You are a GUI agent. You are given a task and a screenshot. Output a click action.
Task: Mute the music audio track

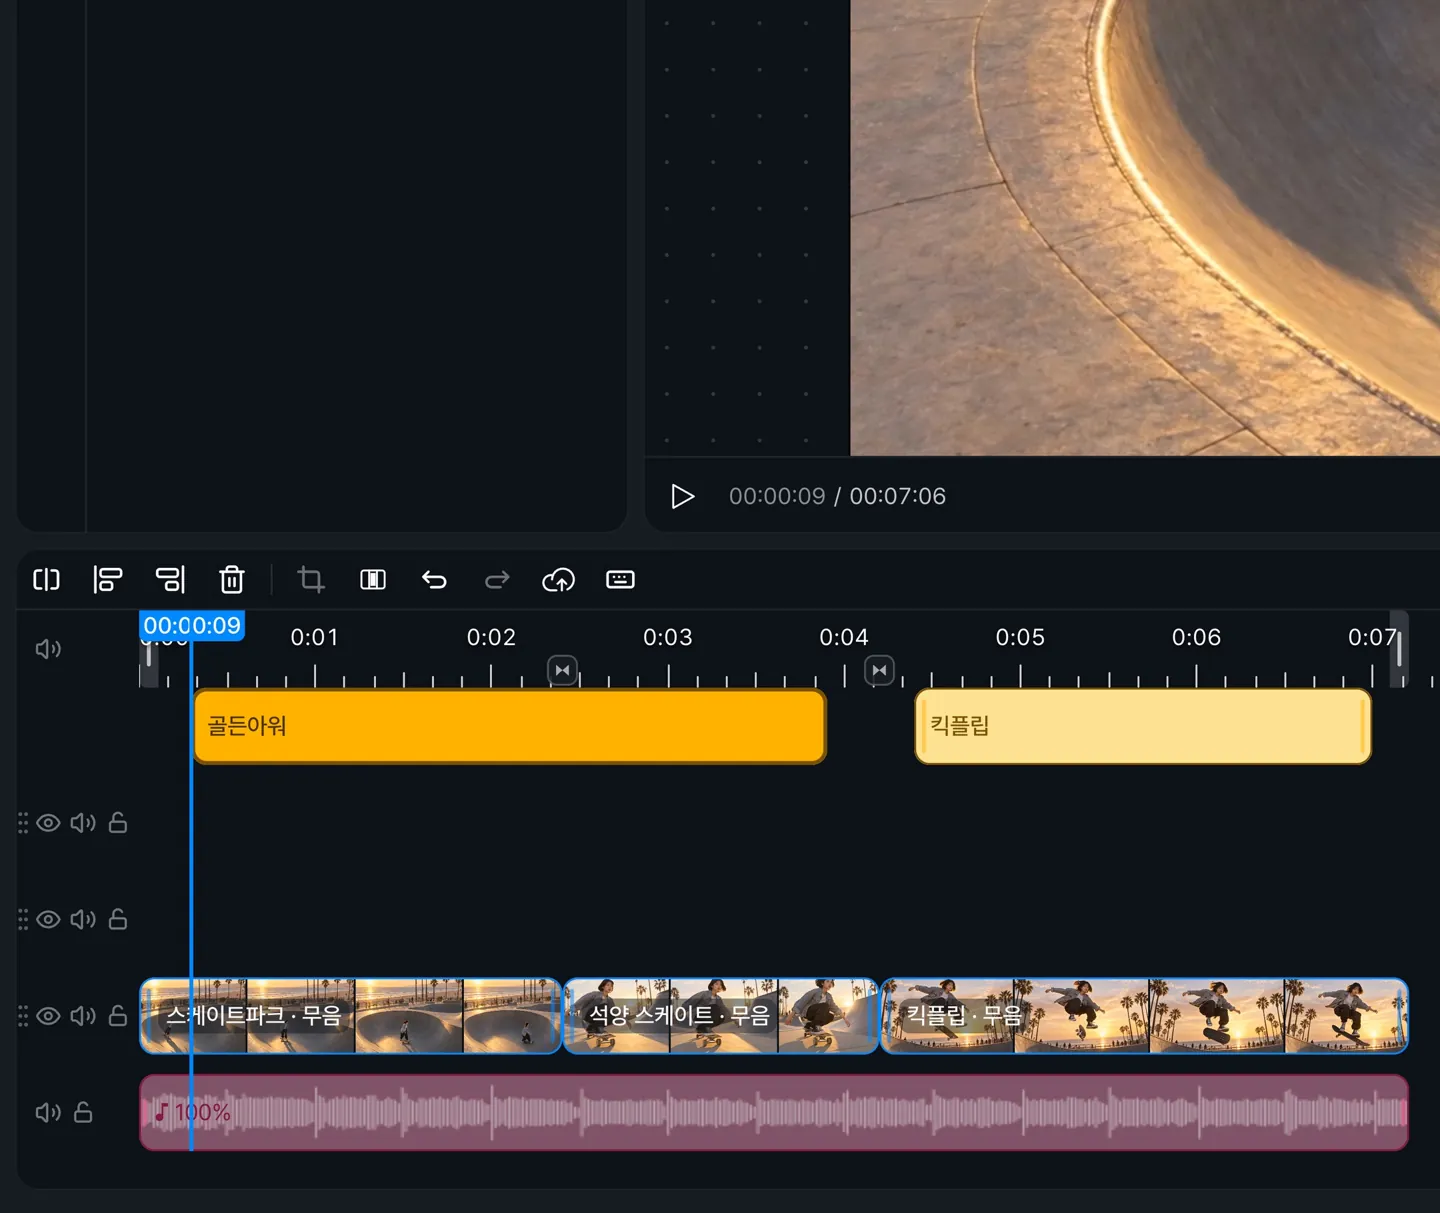click(x=48, y=1112)
